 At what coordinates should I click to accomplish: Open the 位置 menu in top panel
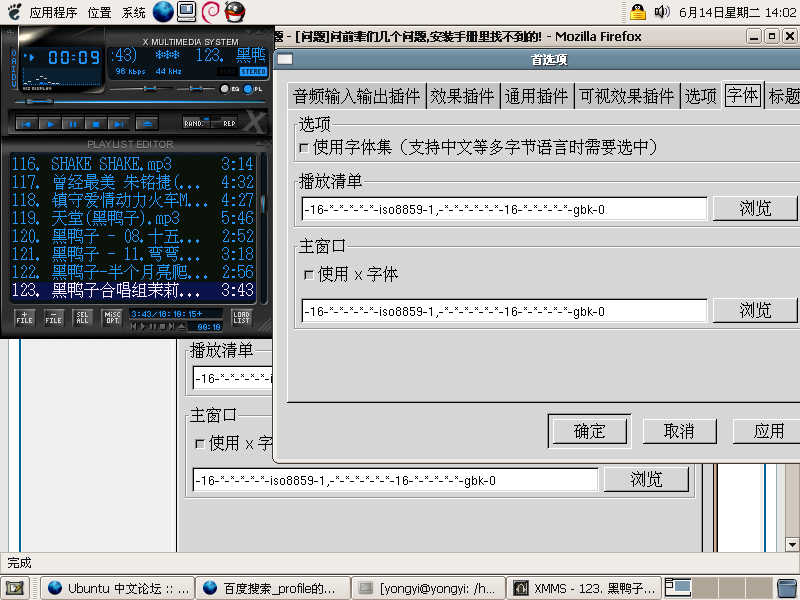tap(99, 12)
